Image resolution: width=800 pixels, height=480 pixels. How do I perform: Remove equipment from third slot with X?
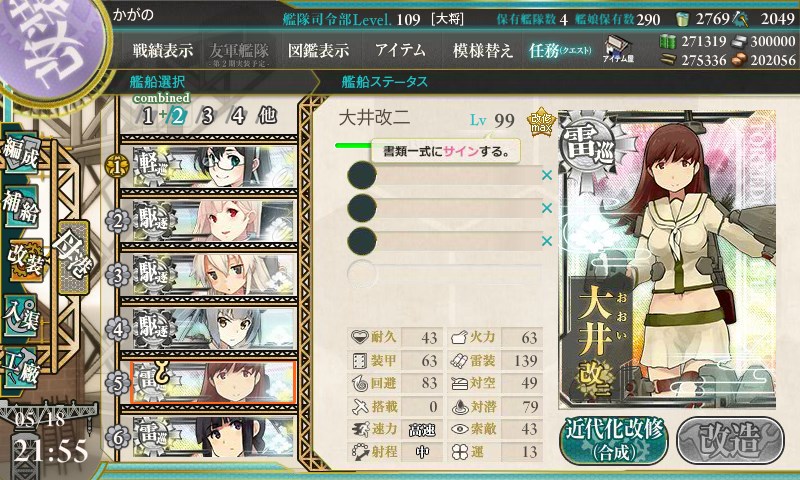[547, 241]
